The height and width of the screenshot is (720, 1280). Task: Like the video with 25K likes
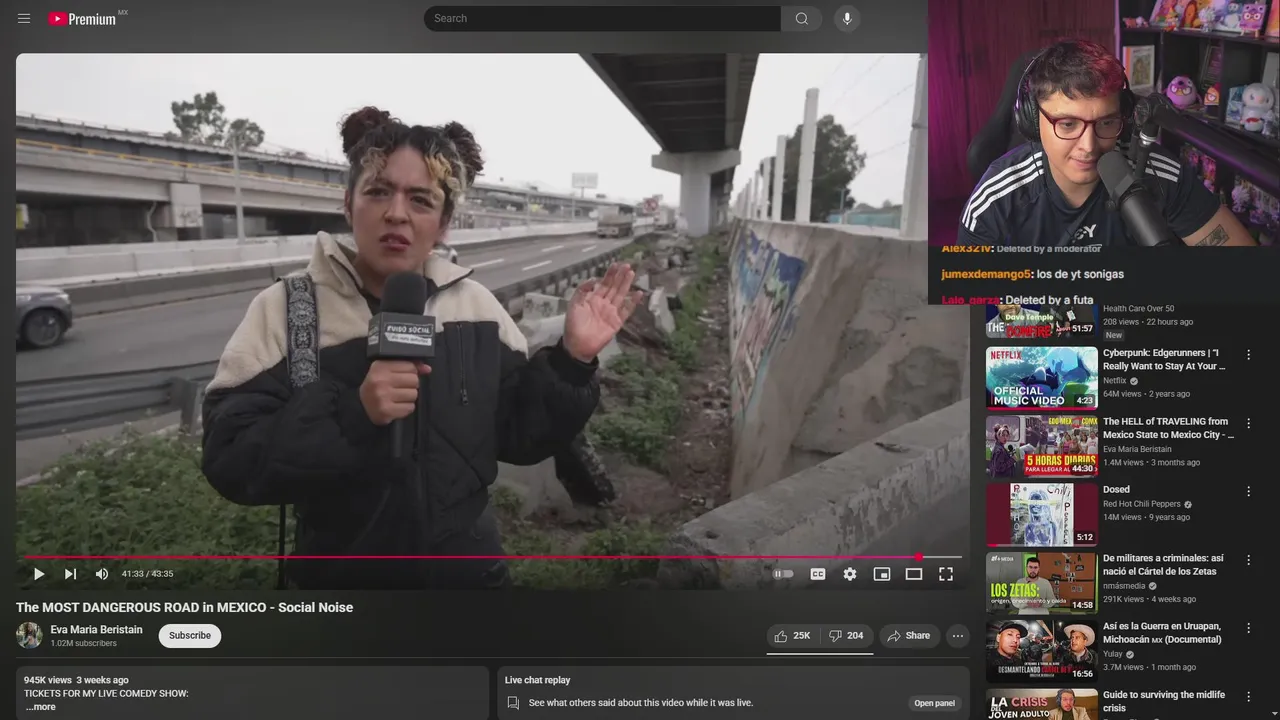(793, 636)
